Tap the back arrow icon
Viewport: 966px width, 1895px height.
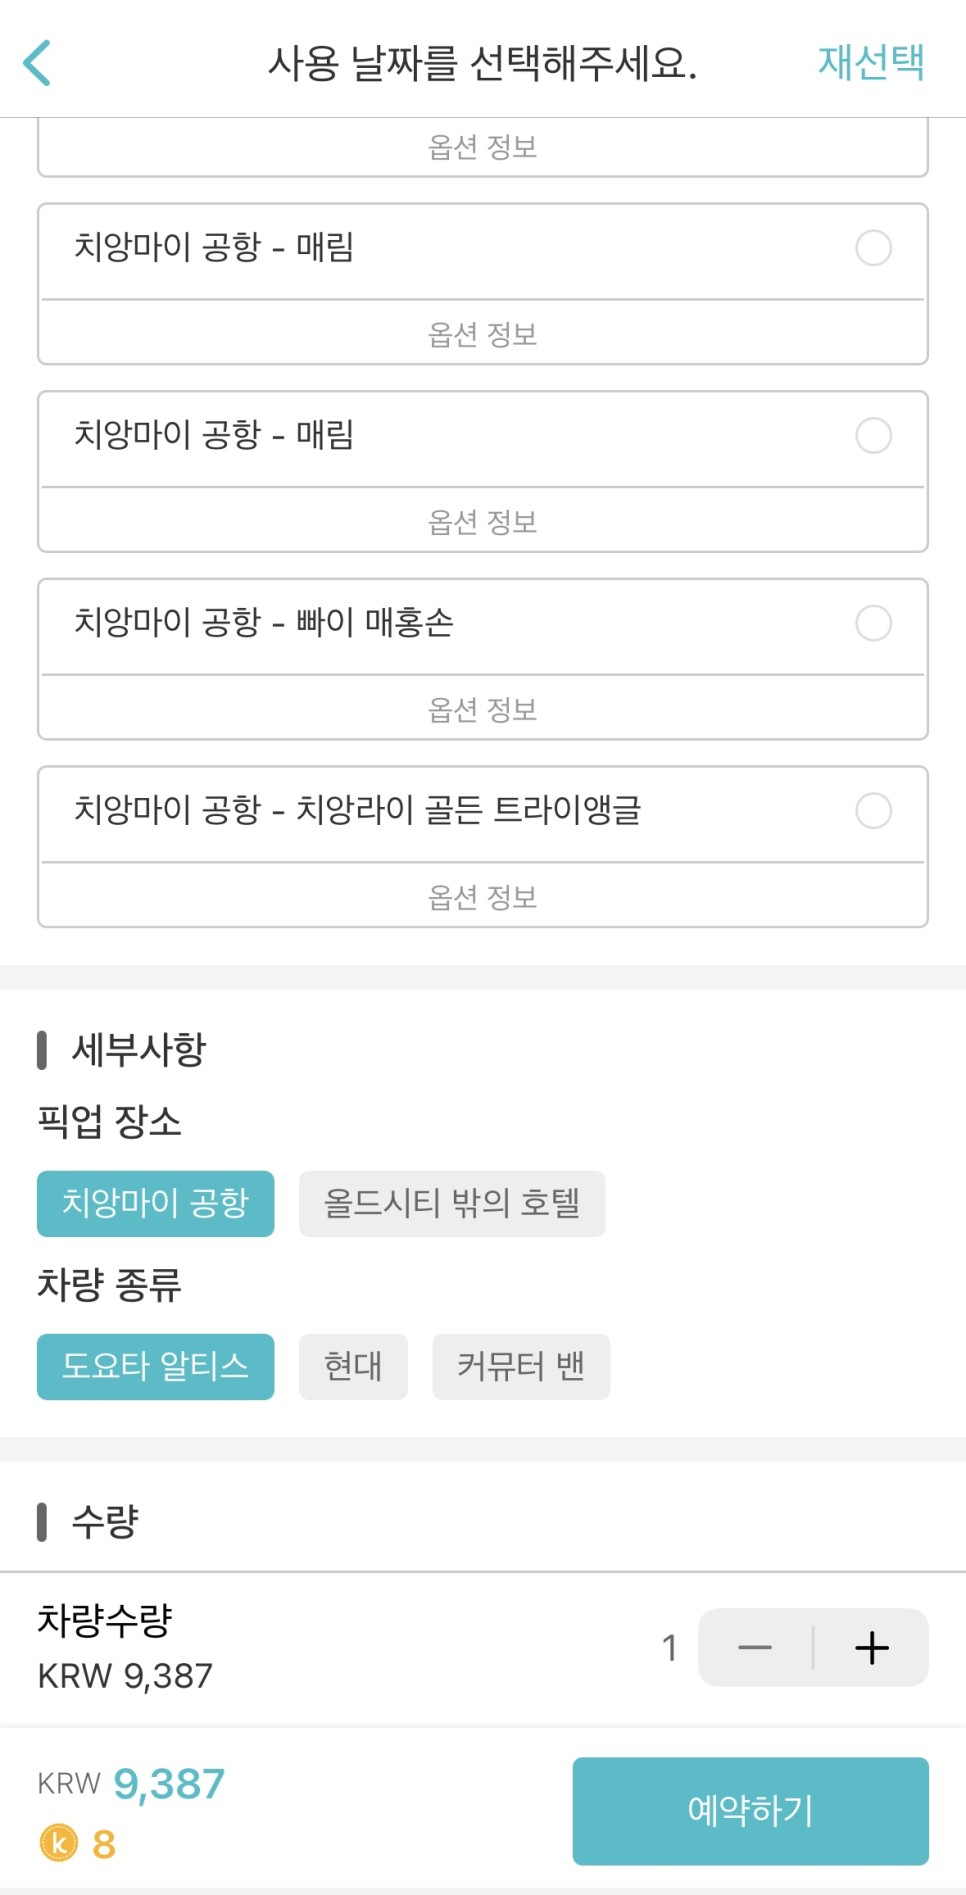[37, 63]
